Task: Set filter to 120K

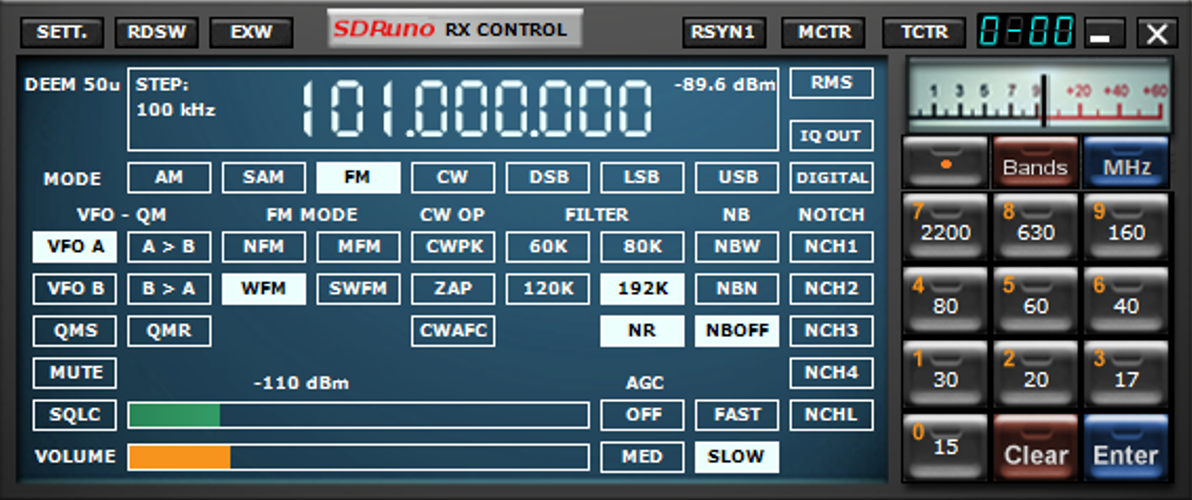Action: click(547, 290)
